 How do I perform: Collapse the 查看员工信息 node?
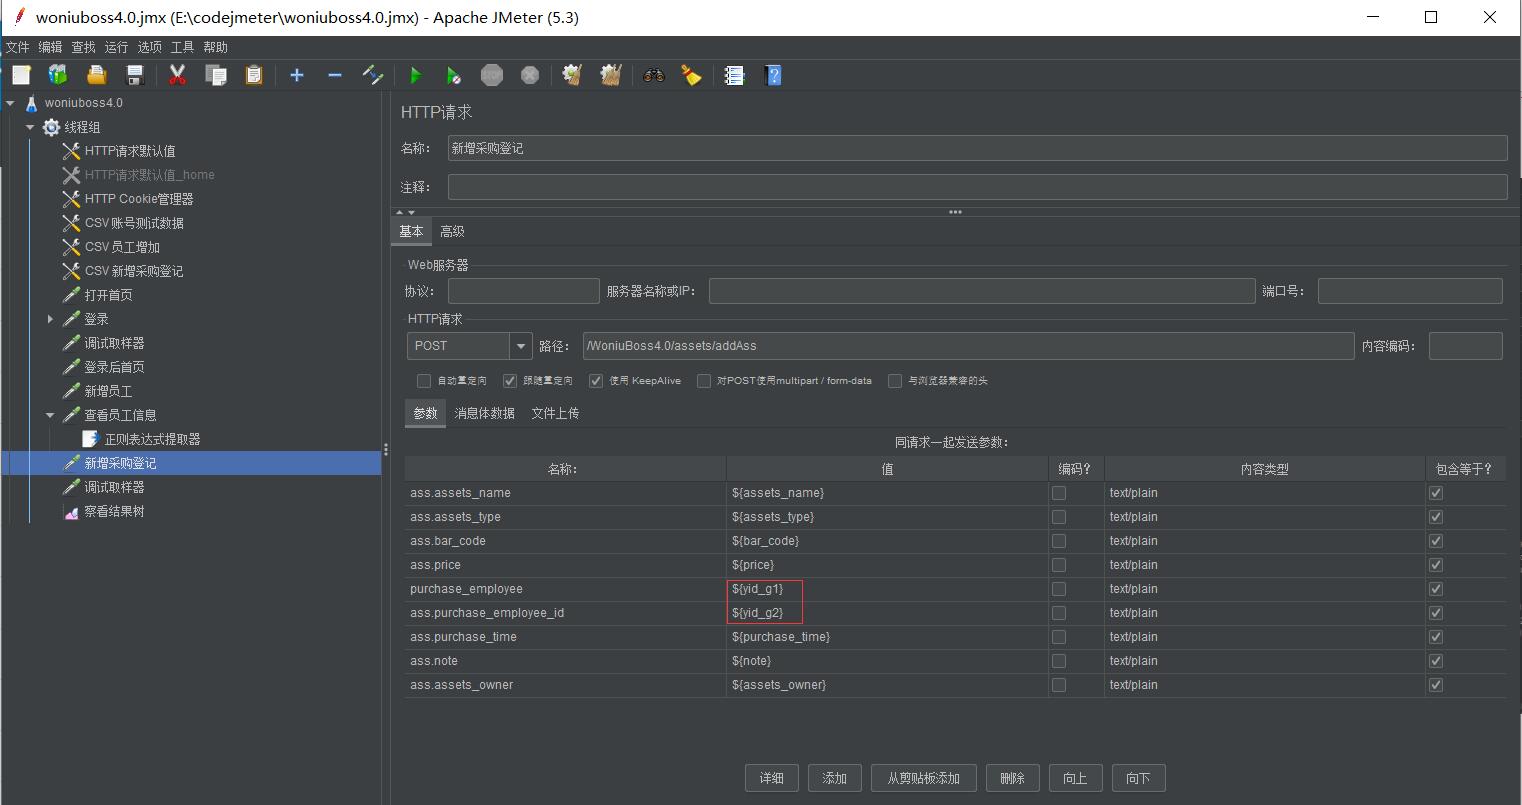click(50, 415)
